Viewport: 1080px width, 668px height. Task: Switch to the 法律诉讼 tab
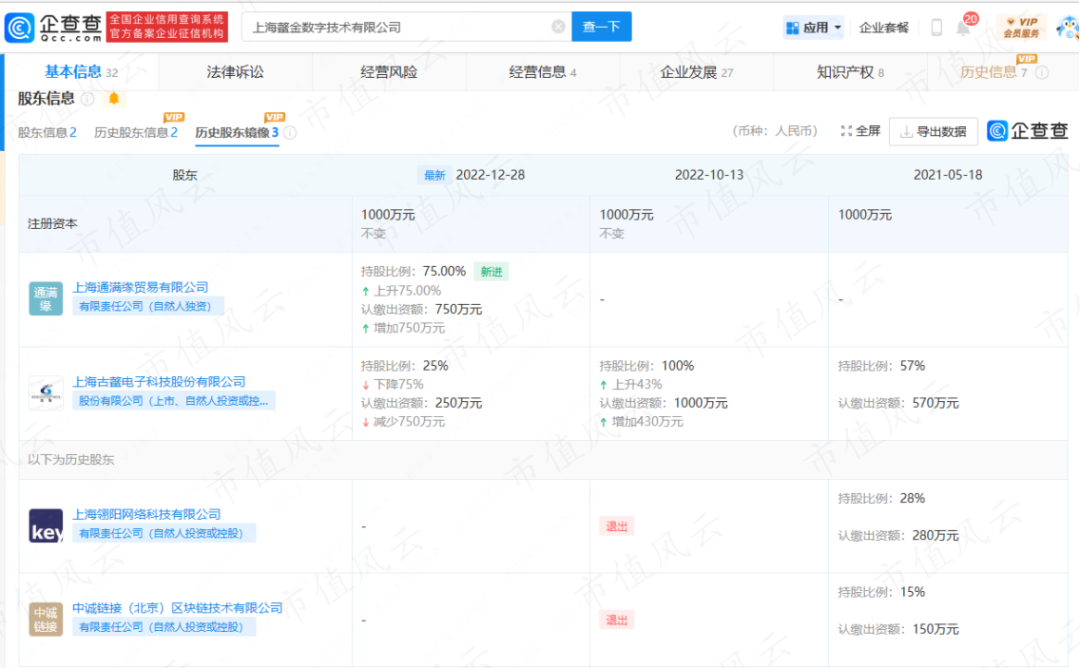[235, 72]
